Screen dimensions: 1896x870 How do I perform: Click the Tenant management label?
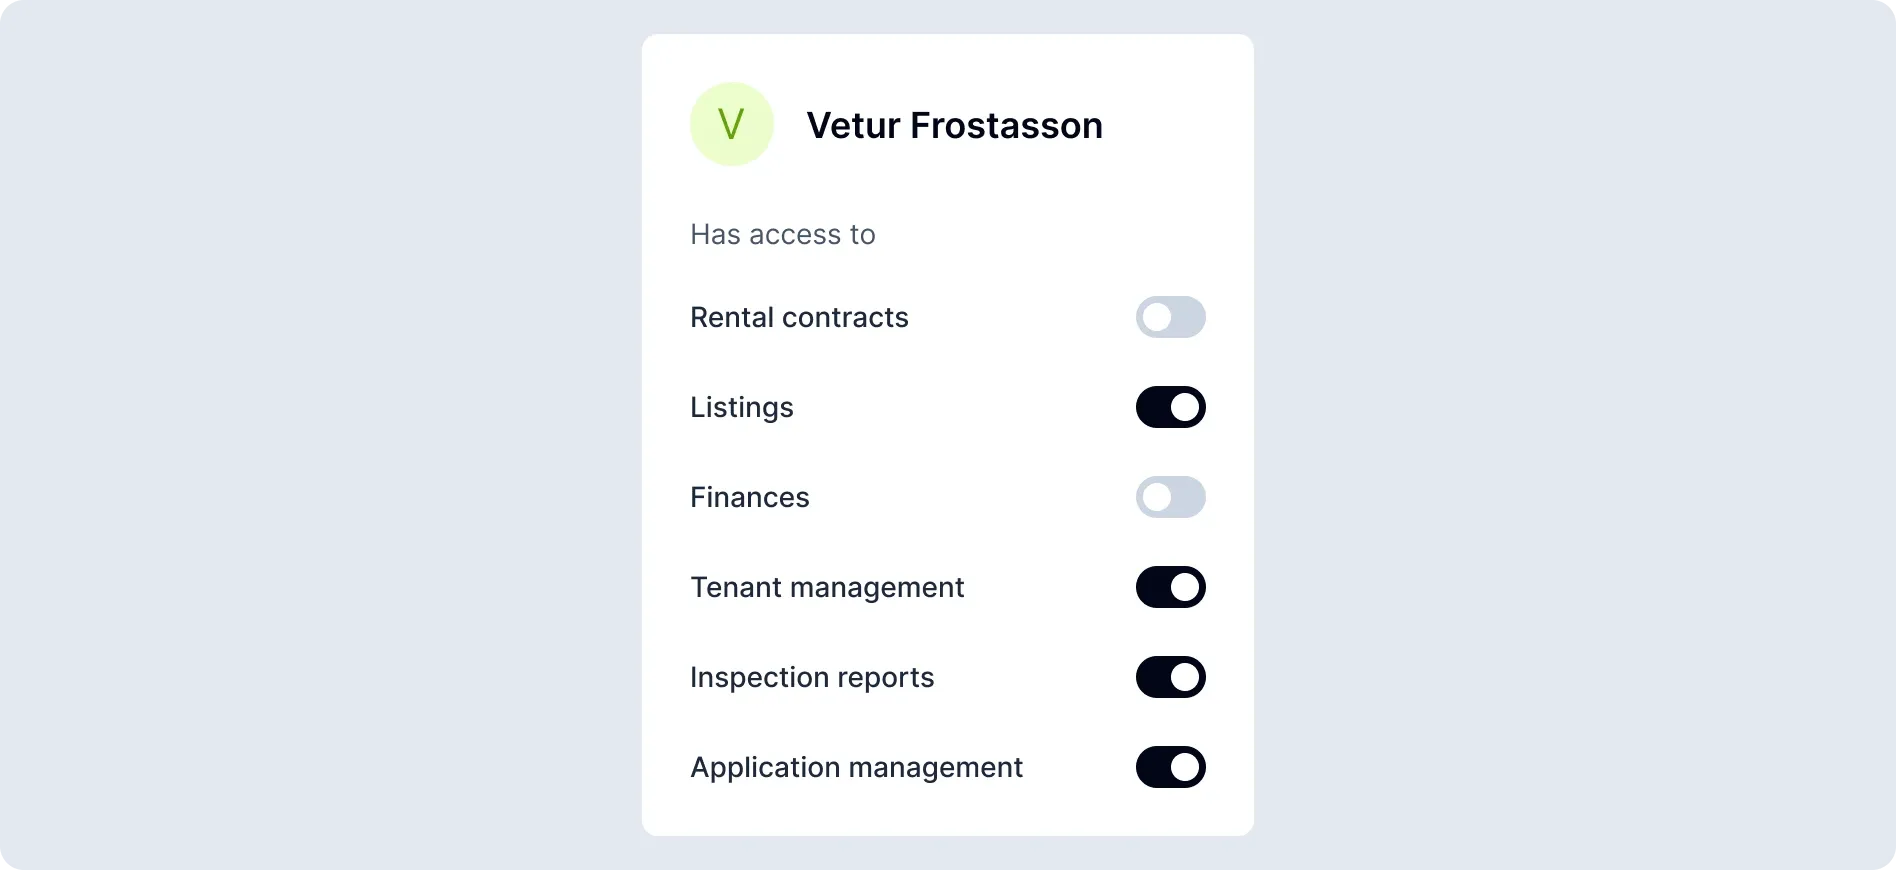827,588
